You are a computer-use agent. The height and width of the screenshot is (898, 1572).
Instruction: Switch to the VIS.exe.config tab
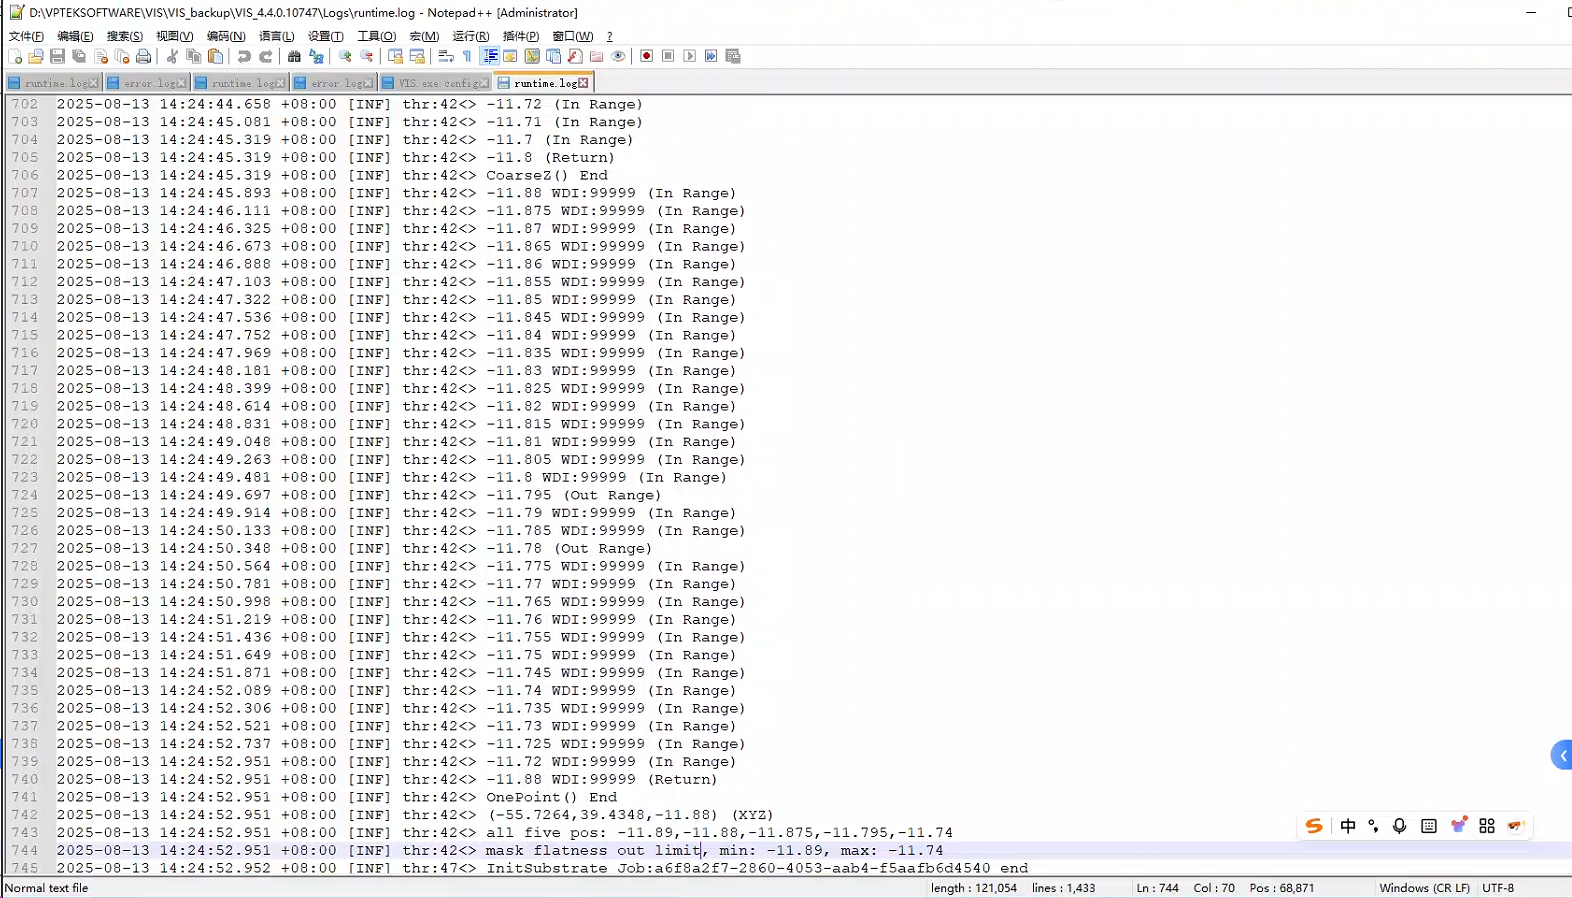tap(436, 83)
